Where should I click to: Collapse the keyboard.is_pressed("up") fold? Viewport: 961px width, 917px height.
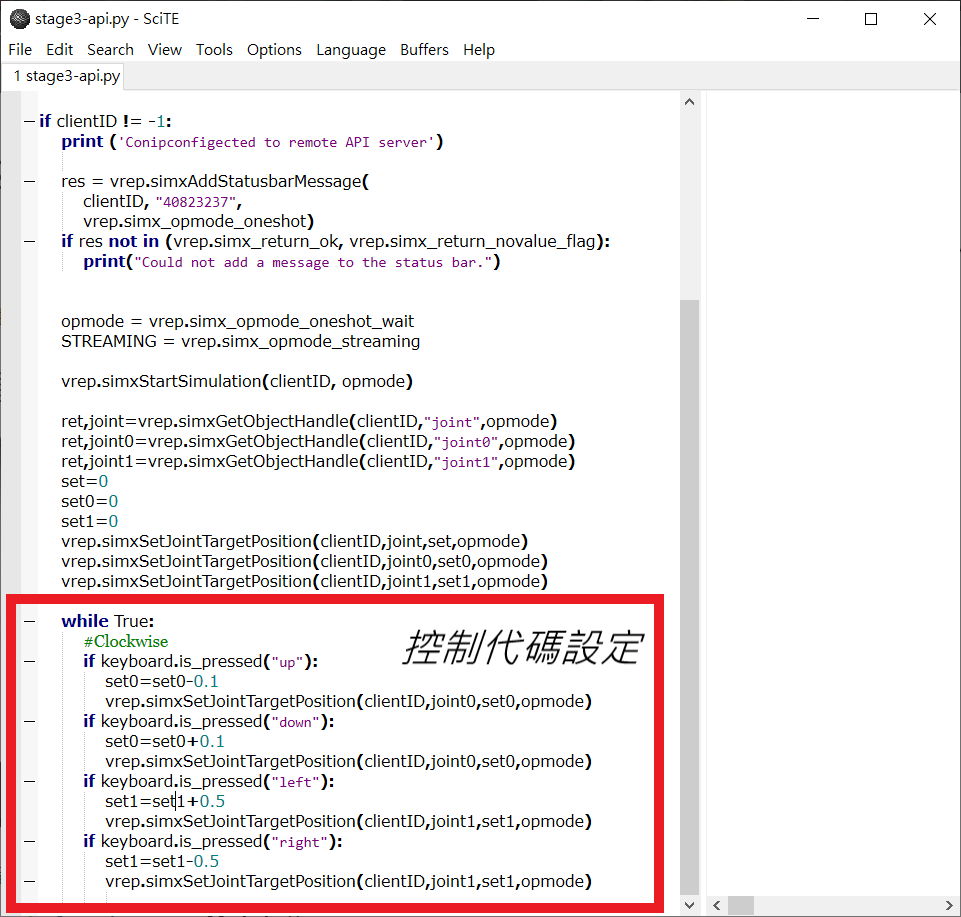[x=29, y=661]
